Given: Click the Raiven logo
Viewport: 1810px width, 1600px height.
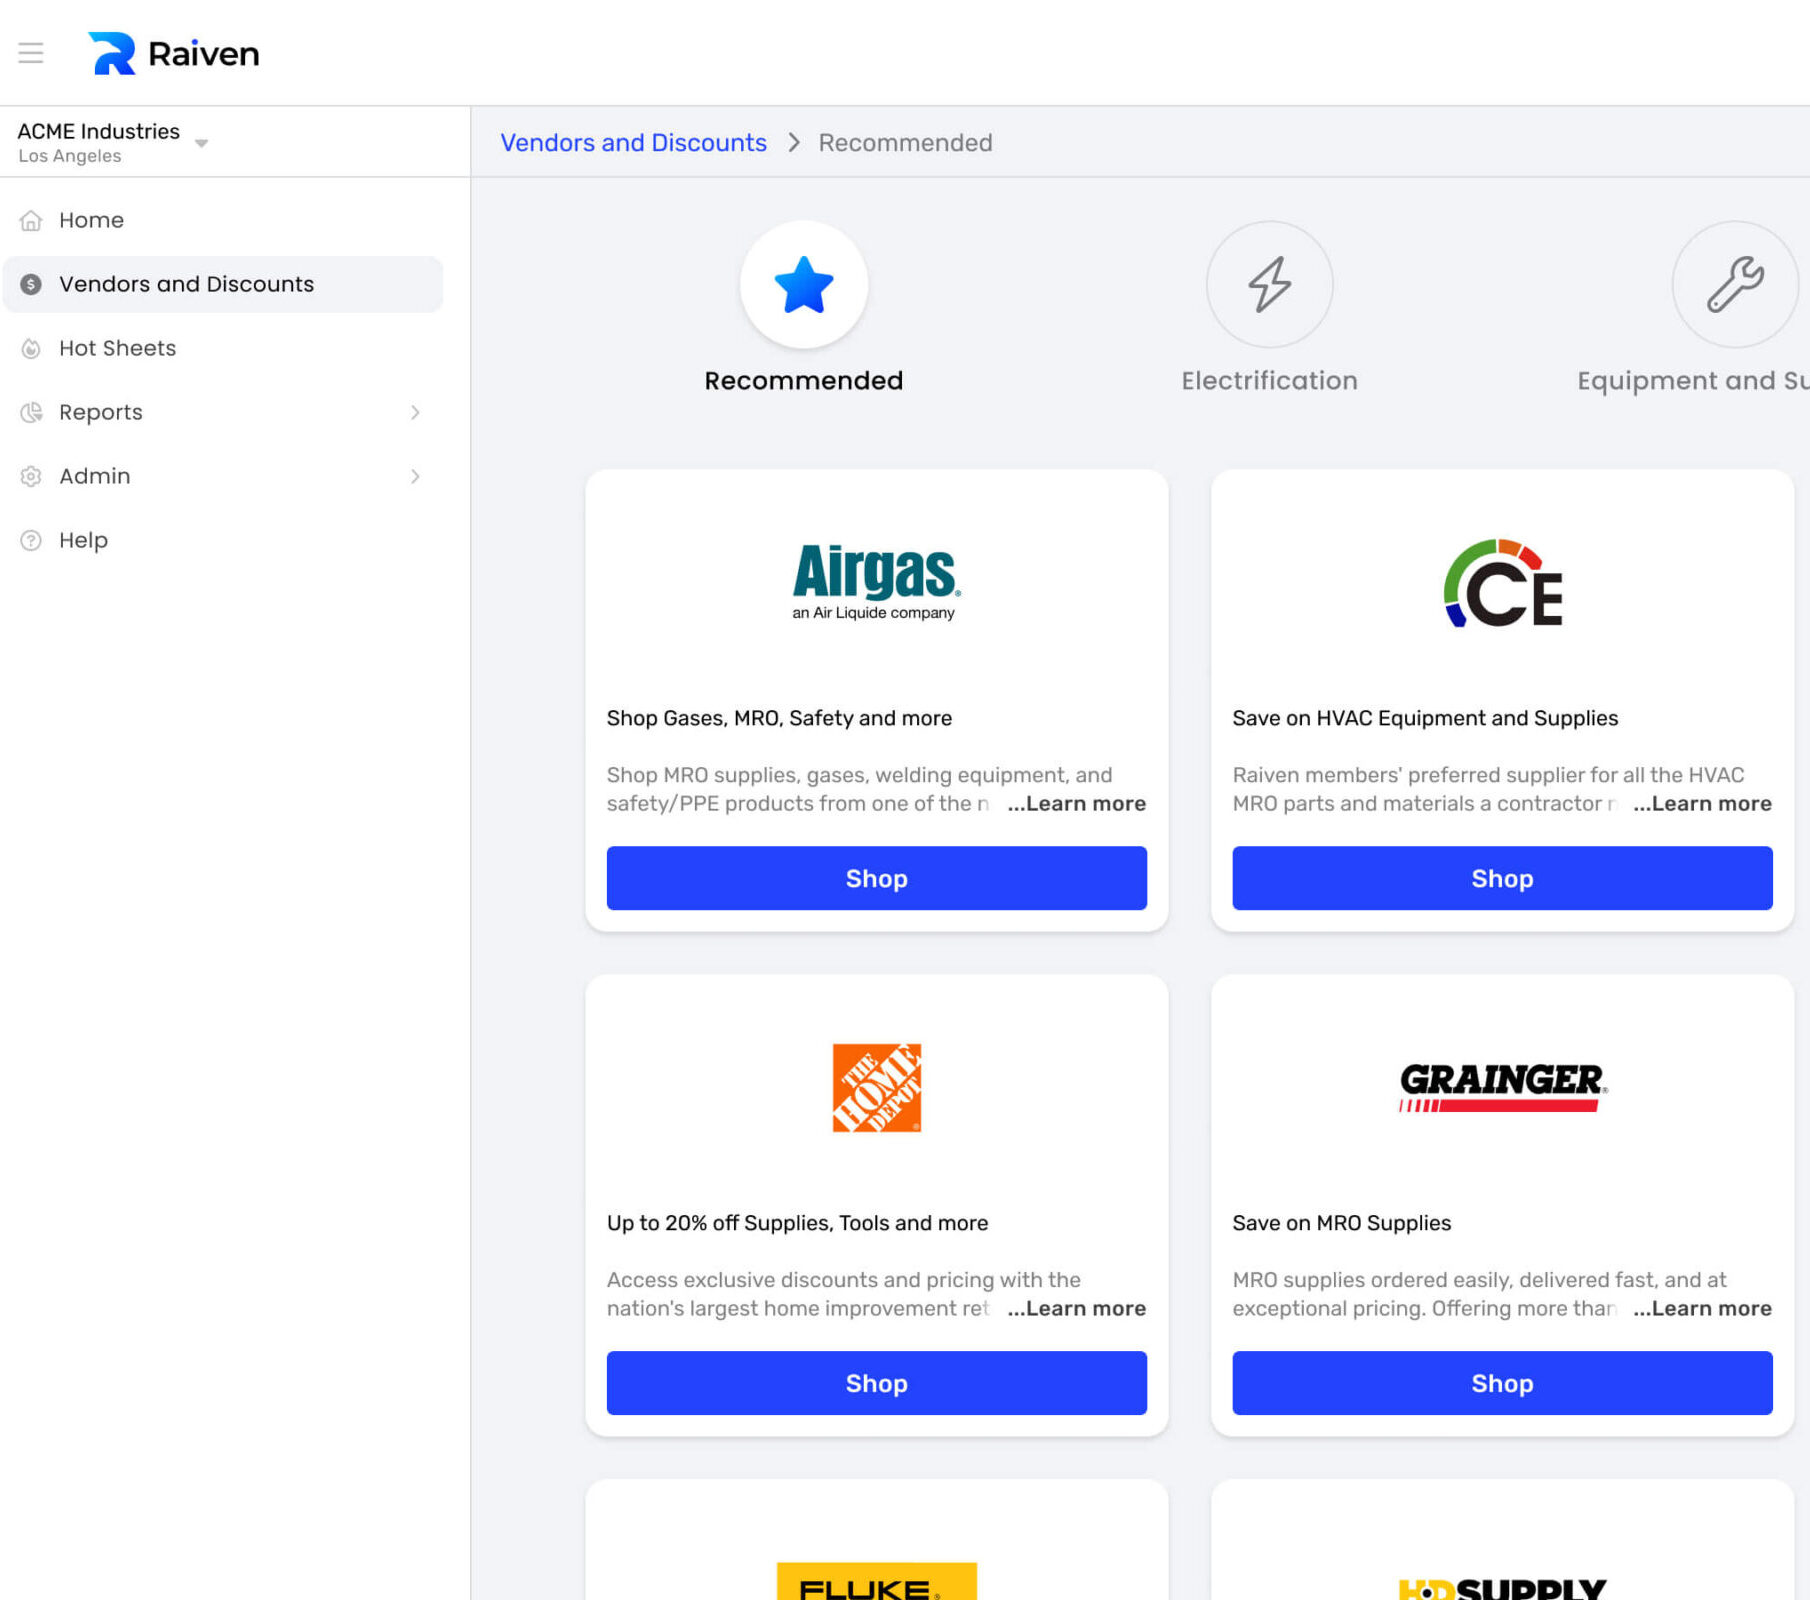Looking at the screenshot, I should click(x=174, y=53).
